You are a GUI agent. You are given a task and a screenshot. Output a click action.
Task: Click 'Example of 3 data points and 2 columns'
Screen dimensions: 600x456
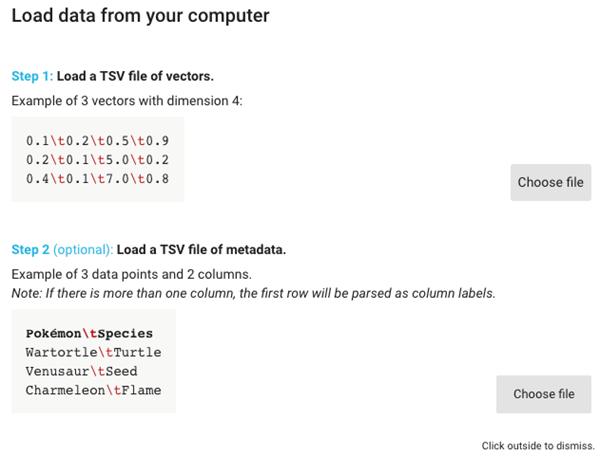tap(130, 274)
